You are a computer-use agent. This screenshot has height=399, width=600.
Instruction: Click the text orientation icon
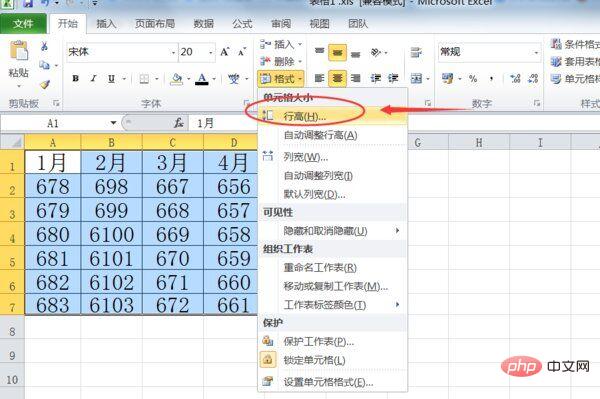375,52
